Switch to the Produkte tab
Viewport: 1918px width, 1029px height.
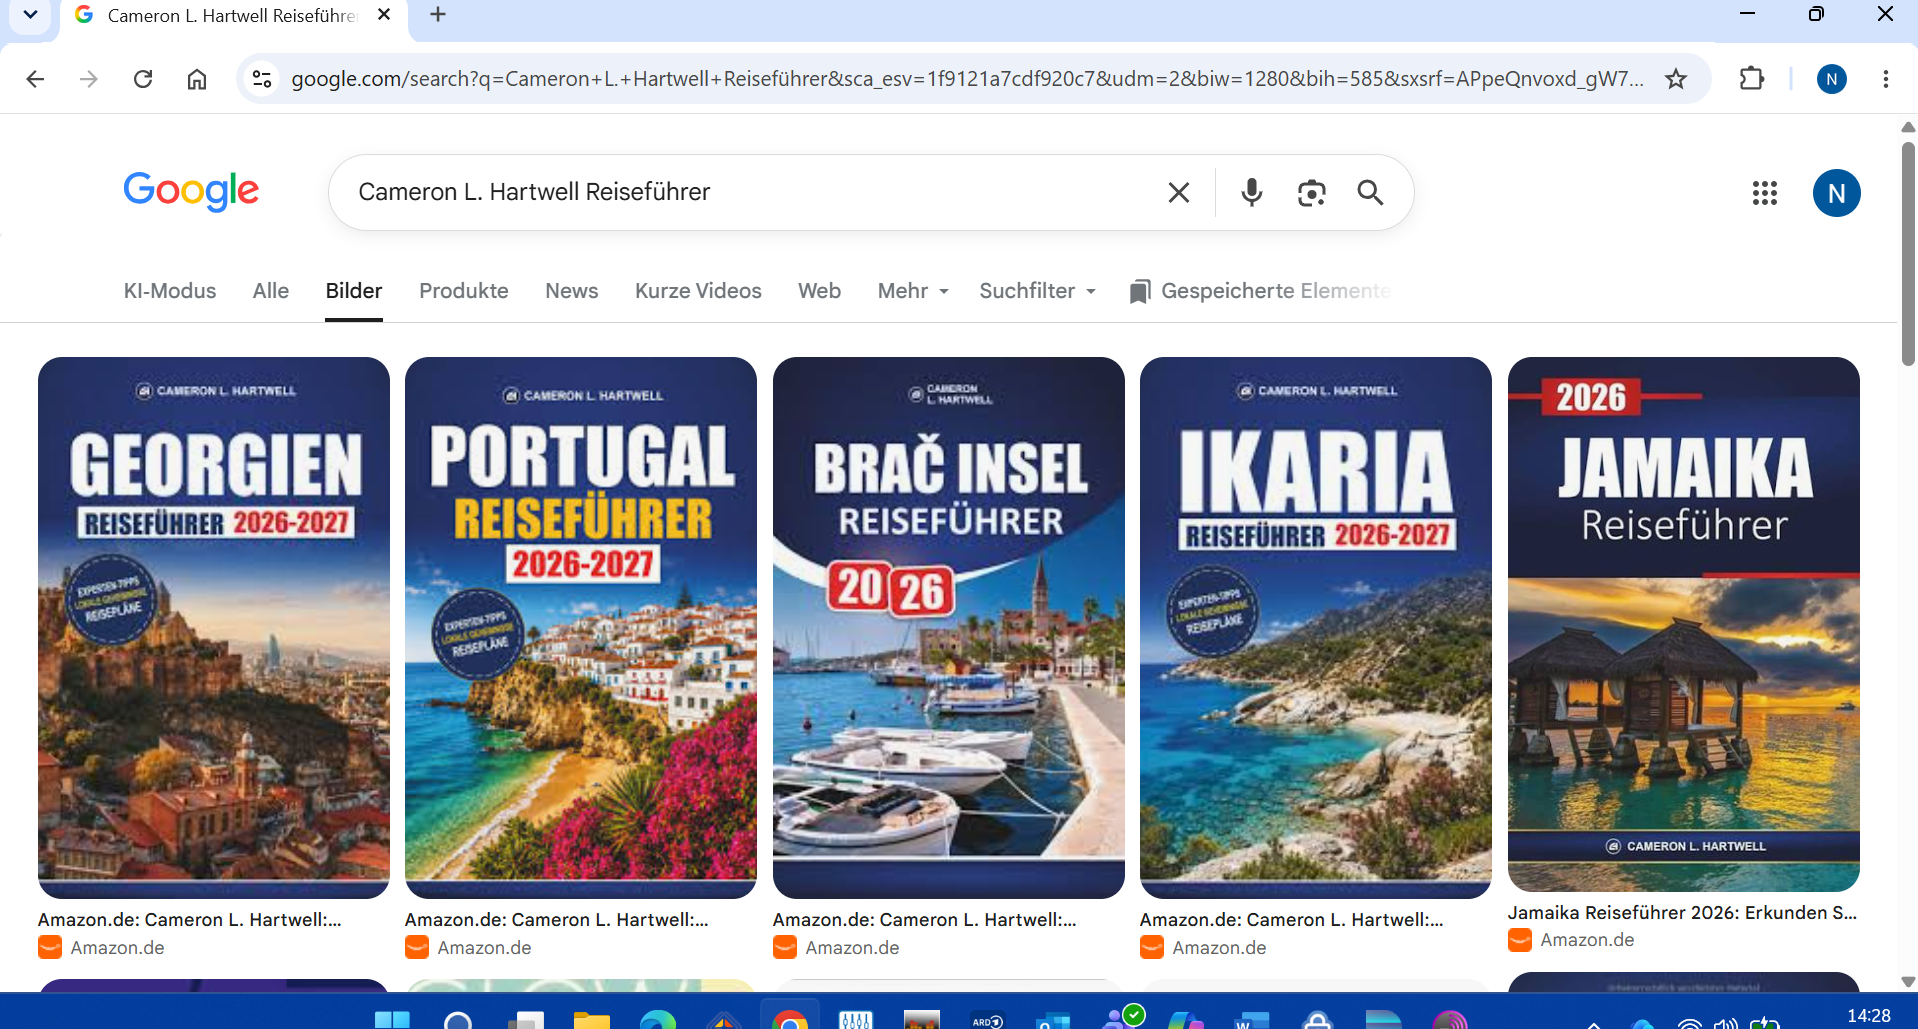tap(464, 291)
